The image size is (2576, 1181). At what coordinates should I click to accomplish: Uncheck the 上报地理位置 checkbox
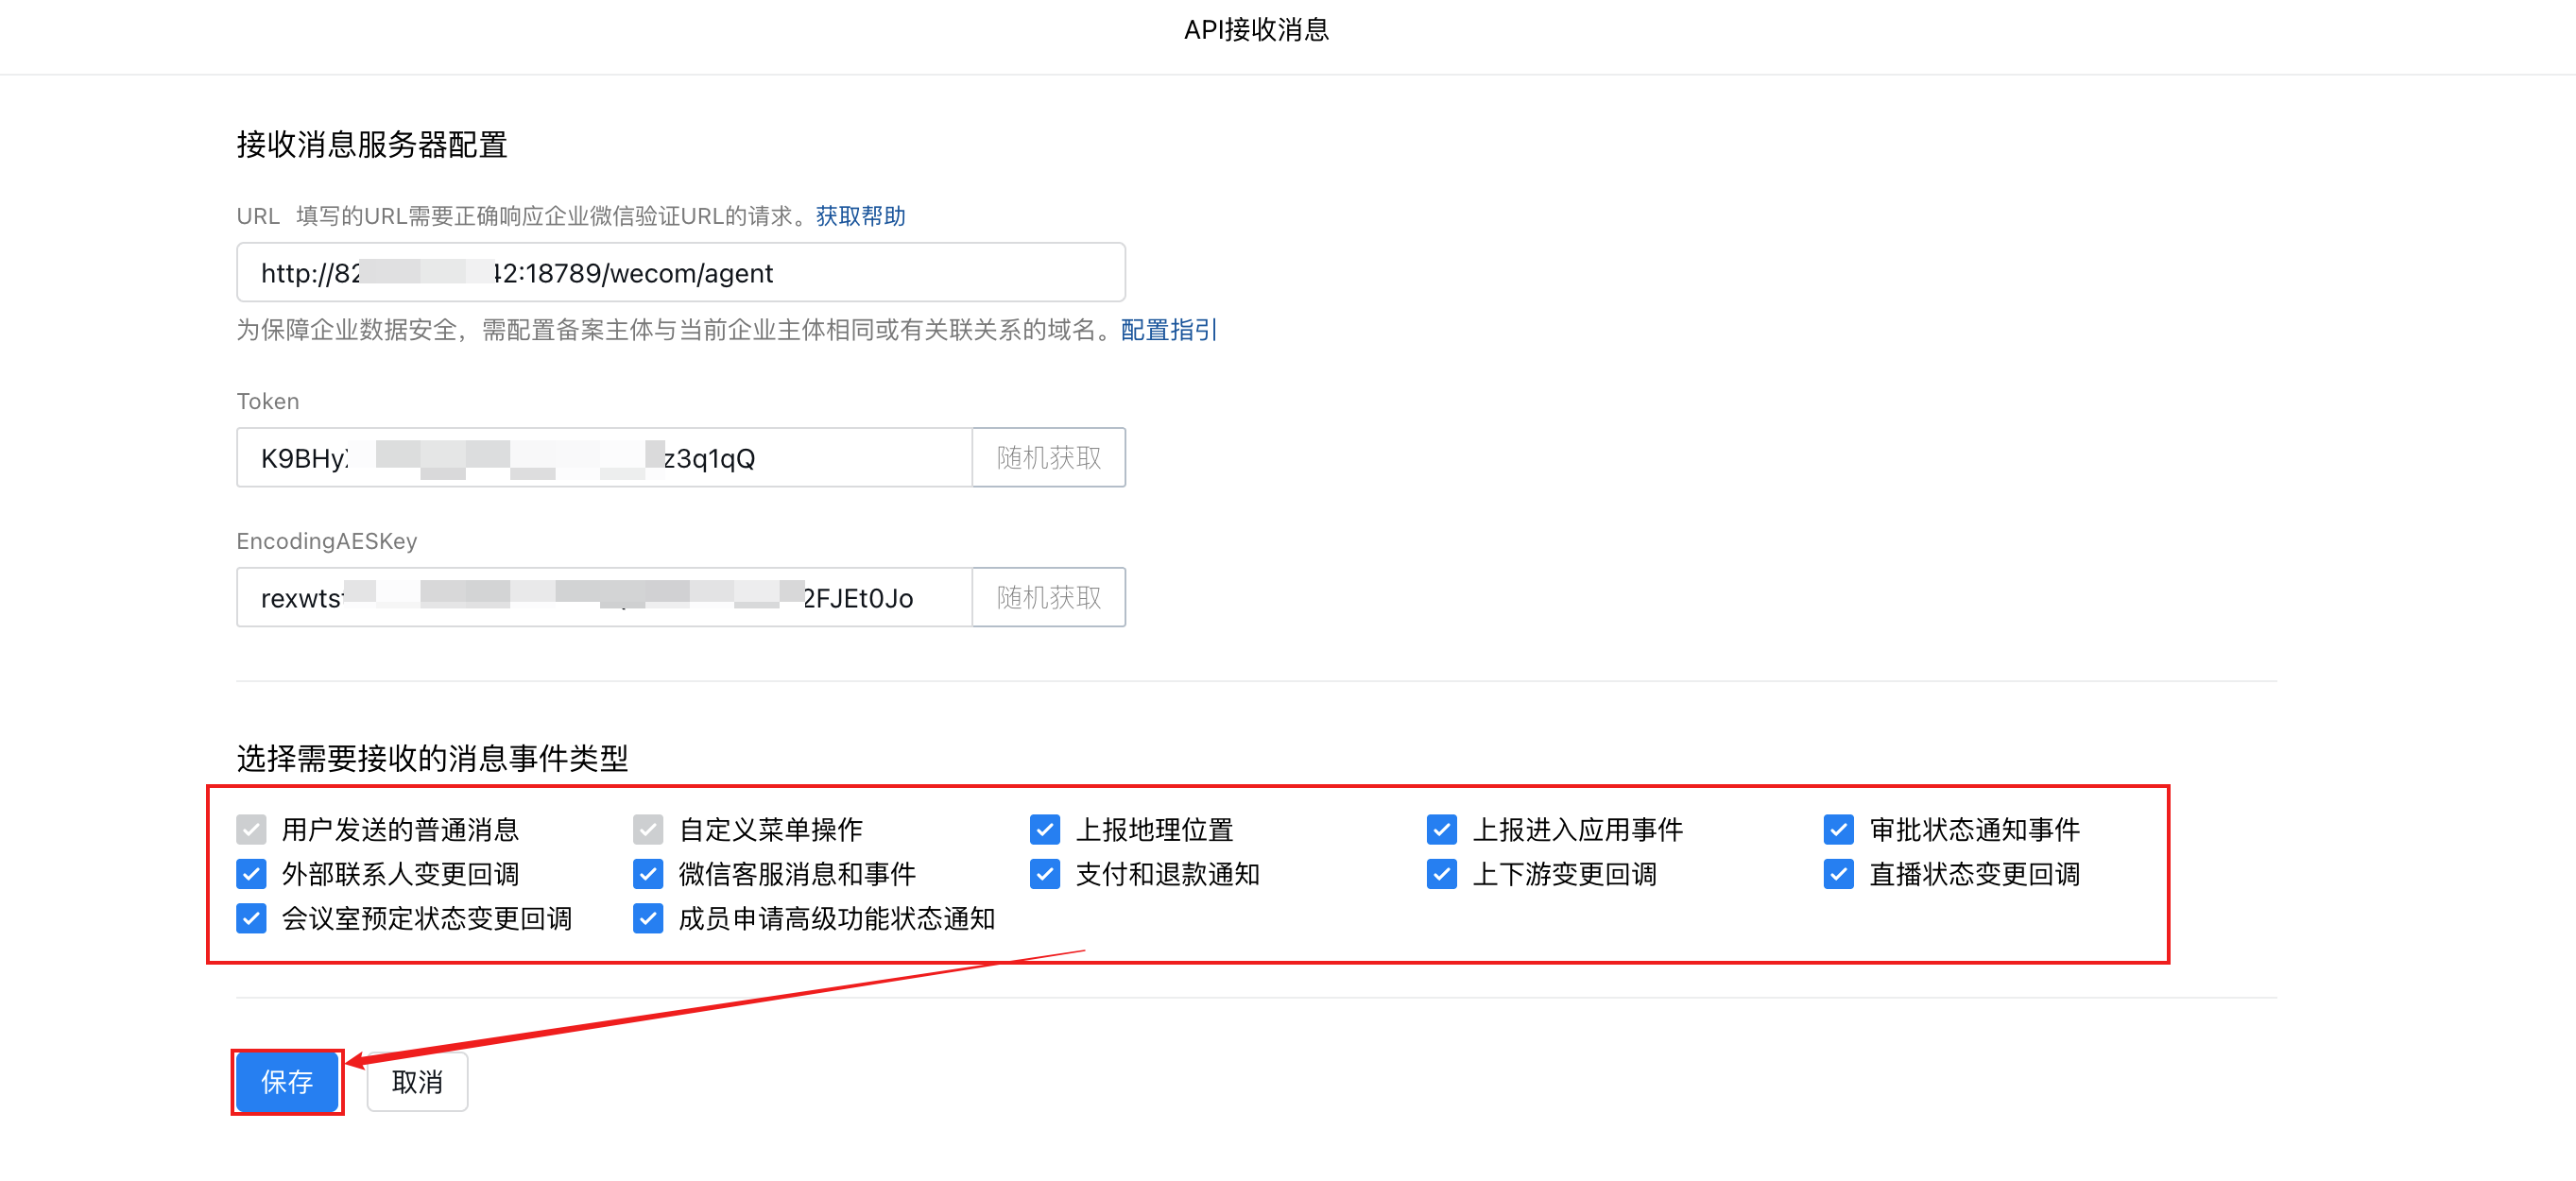point(1044,829)
